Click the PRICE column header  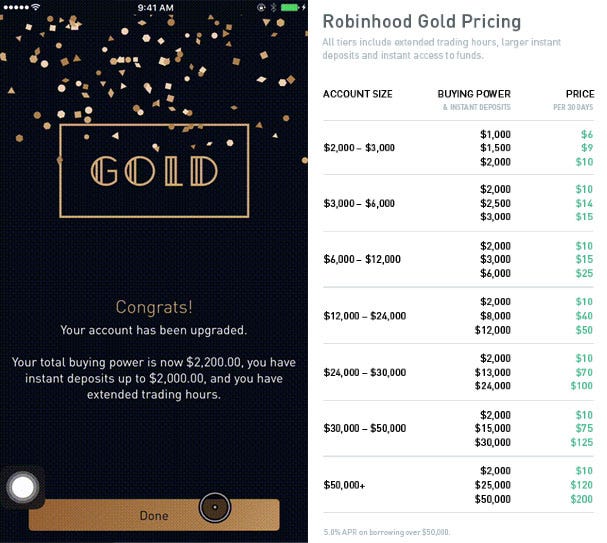click(580, 94)
